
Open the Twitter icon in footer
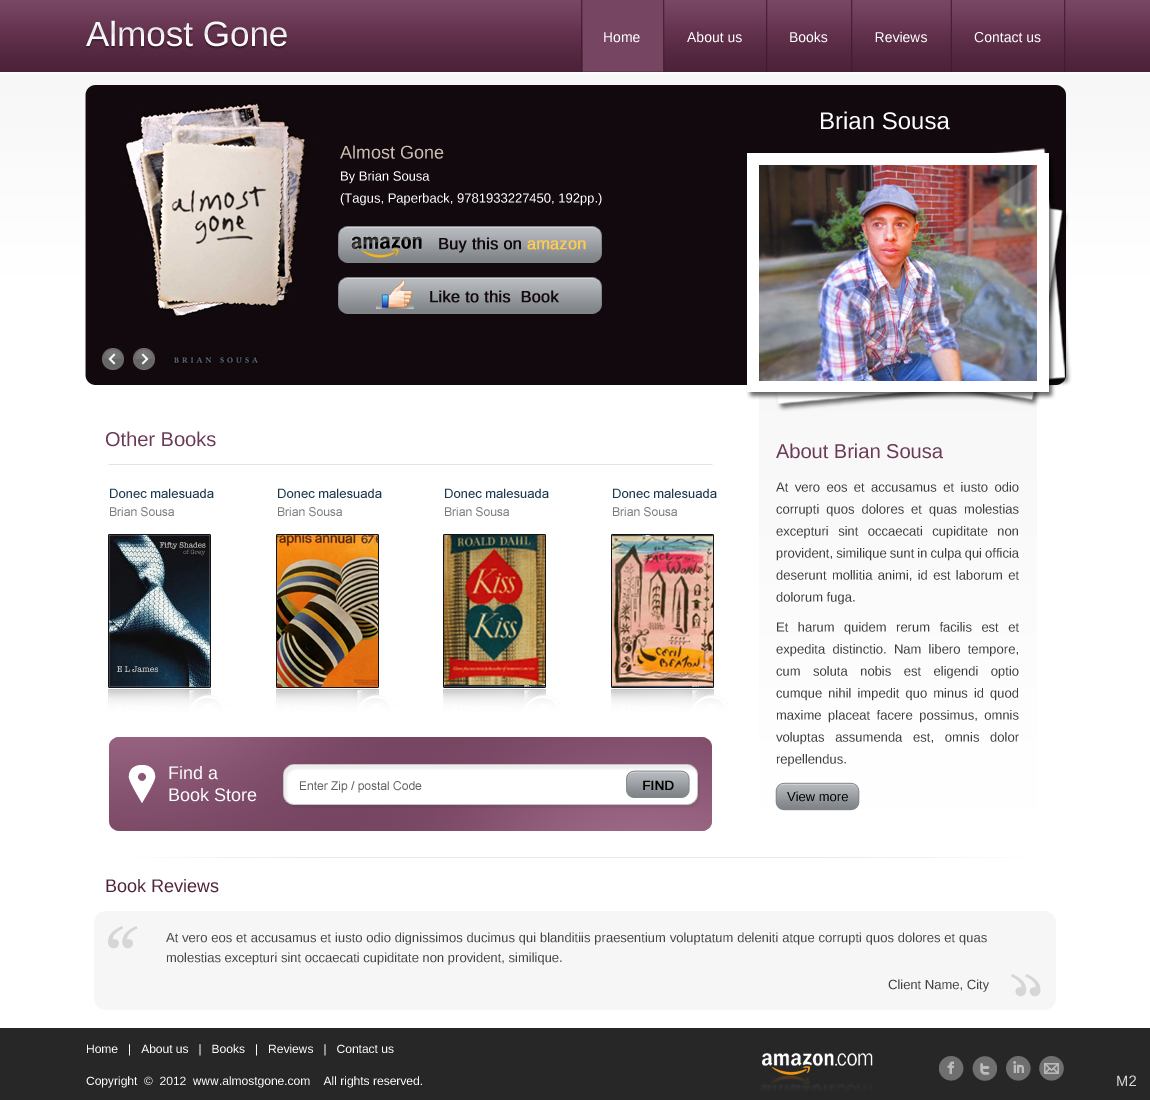pyautogui.click(x=984, y=1068)
